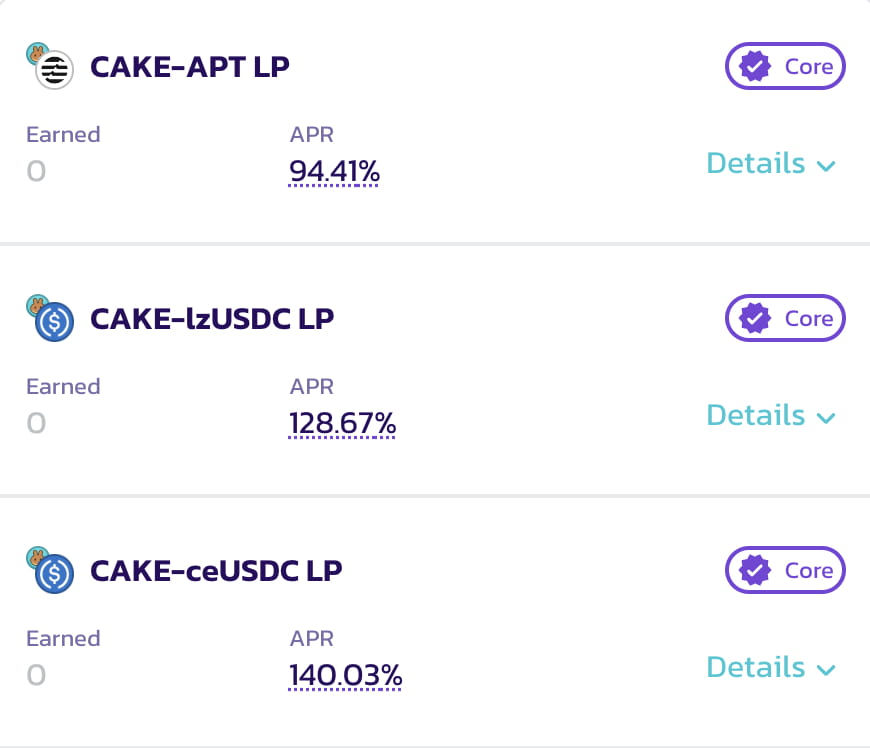Click the Core badge on CAKE-APT farm
The height and width of the screenshot is (748, 870).
[785, 66]
